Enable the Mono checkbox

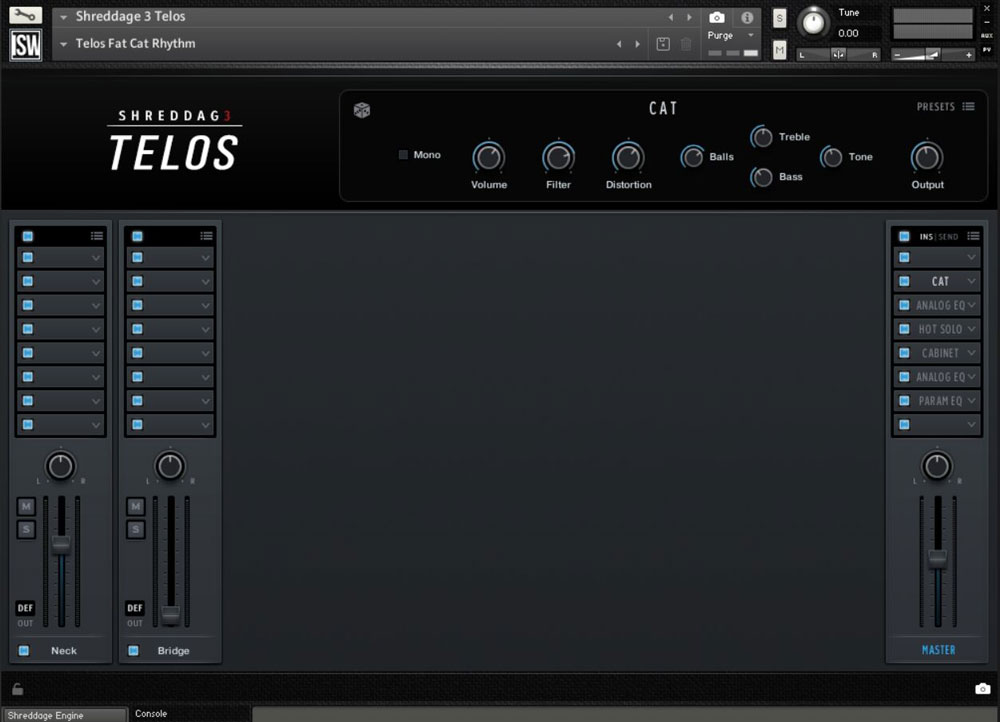(x=403, y=154)
